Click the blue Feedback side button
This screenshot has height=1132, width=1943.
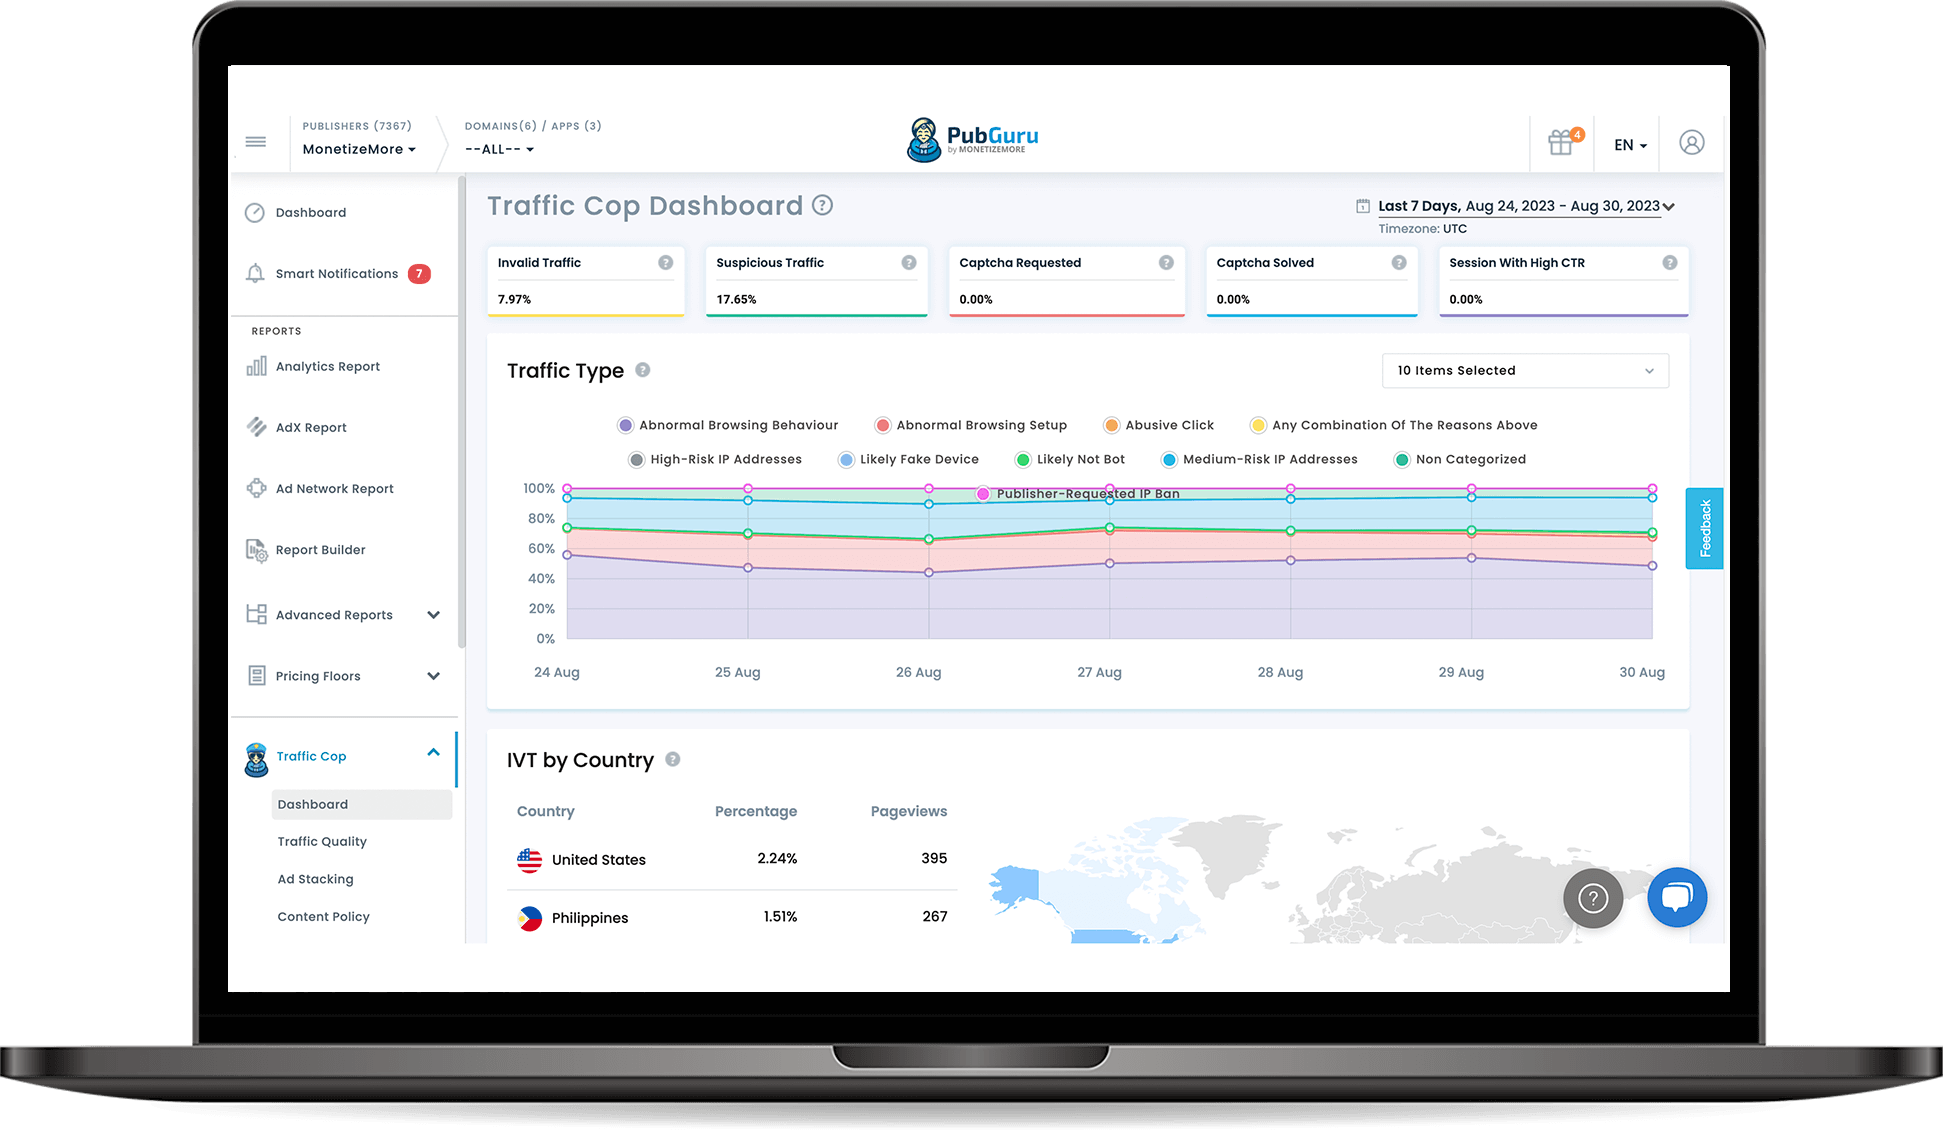click(1704, 528)
